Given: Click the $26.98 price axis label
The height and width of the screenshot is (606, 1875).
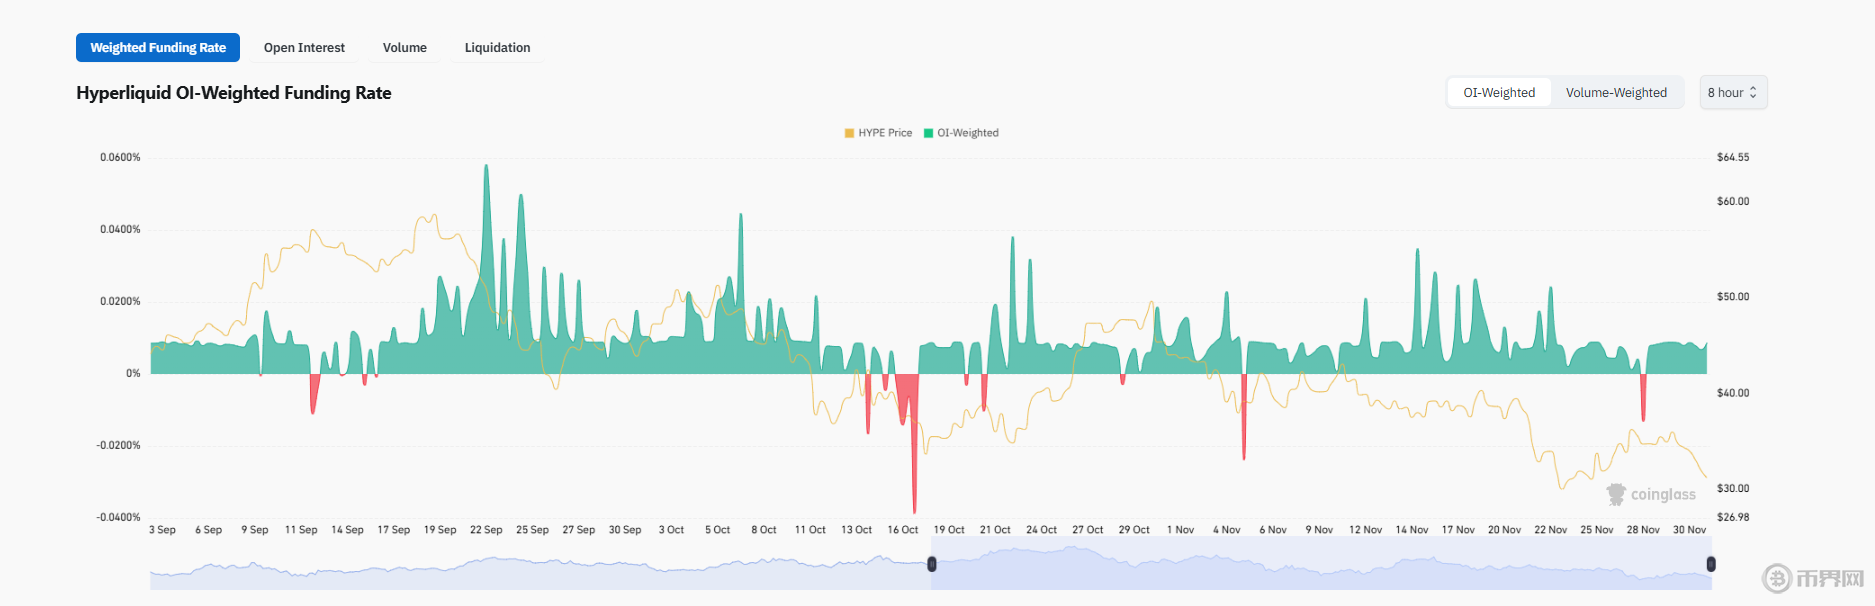Looking at the screenshot, I should [x=1733, y=517].
